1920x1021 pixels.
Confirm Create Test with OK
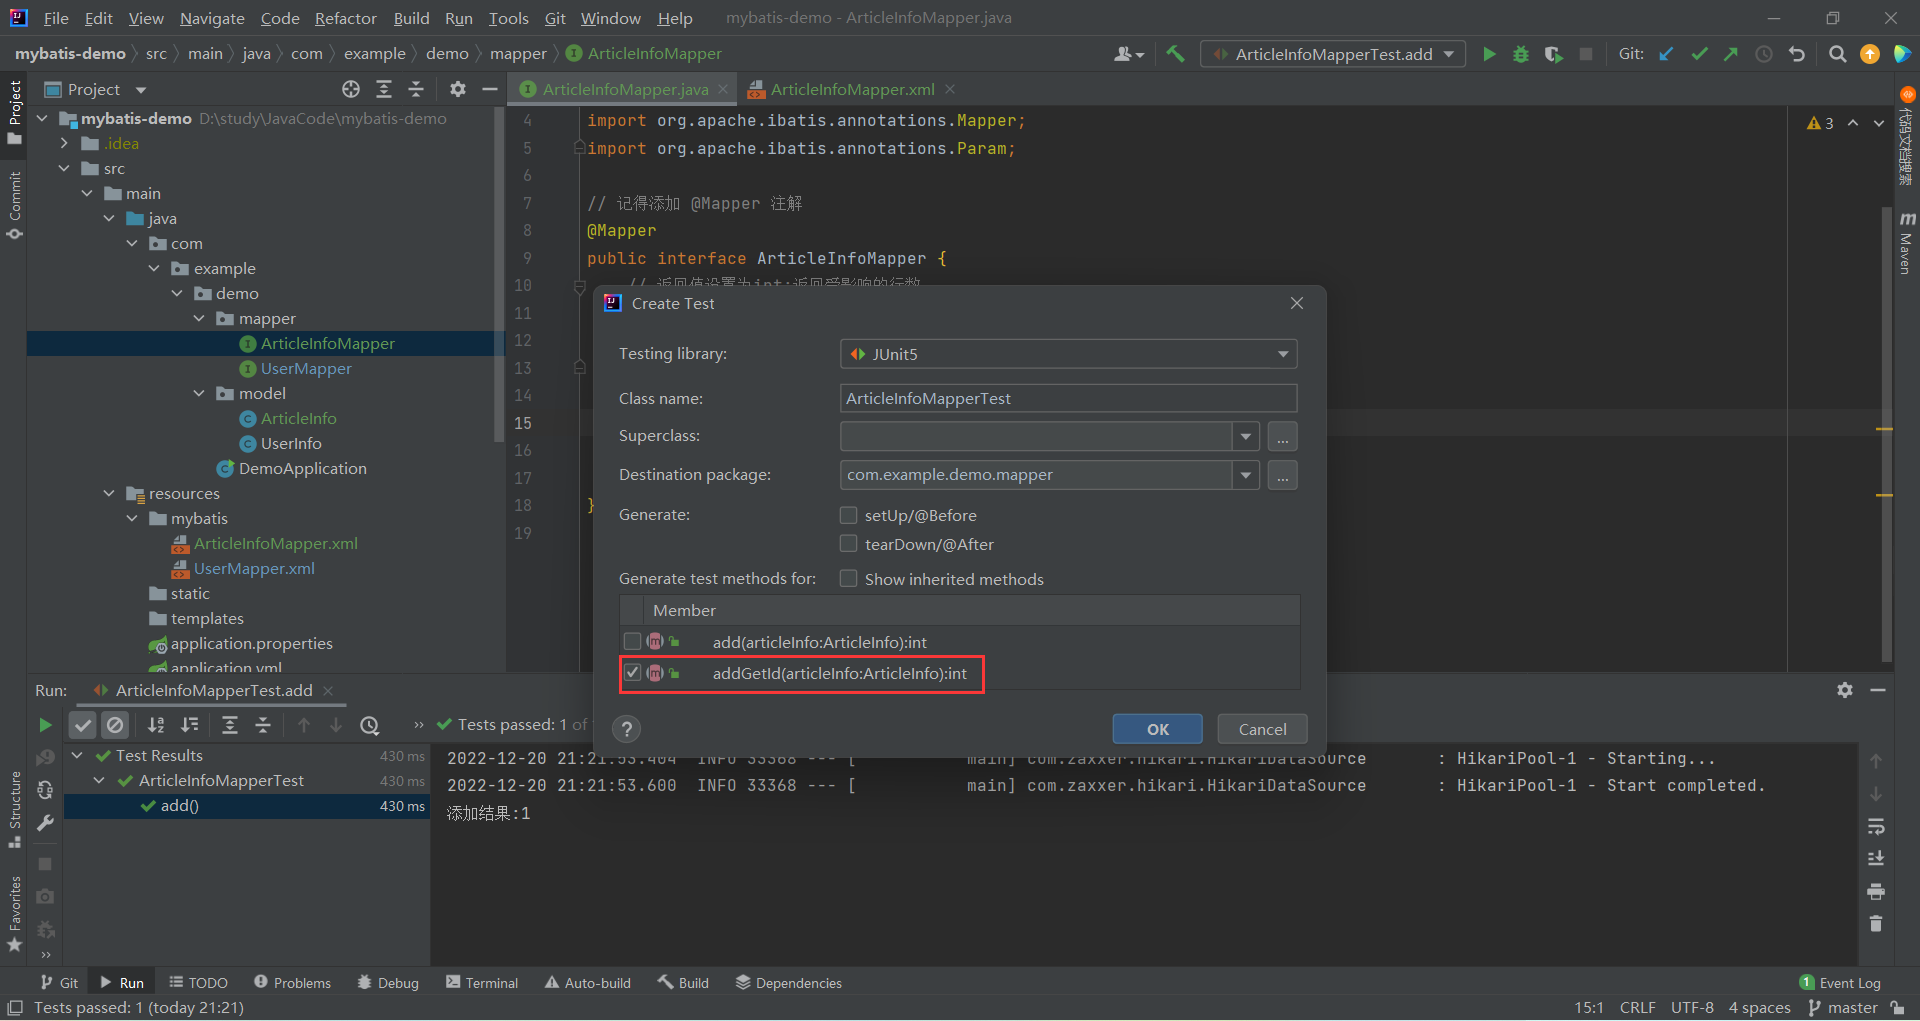point(1157,729)
